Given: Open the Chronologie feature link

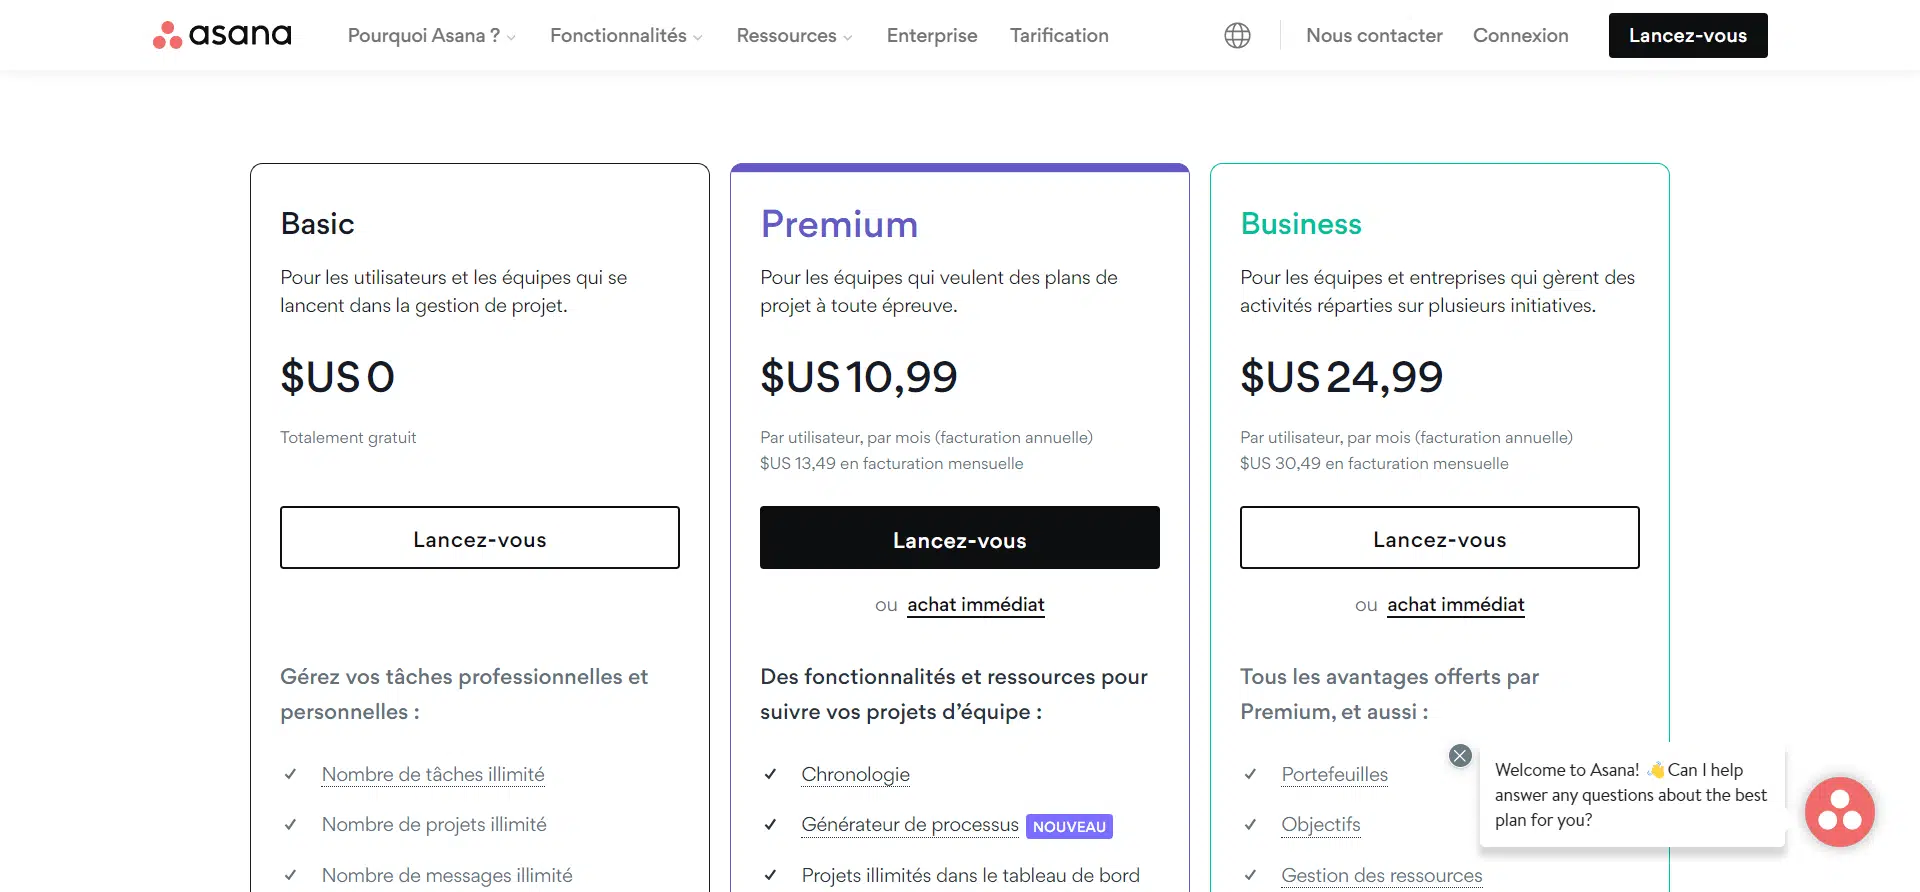Looking at the screenshot, I should coord(856,775).
